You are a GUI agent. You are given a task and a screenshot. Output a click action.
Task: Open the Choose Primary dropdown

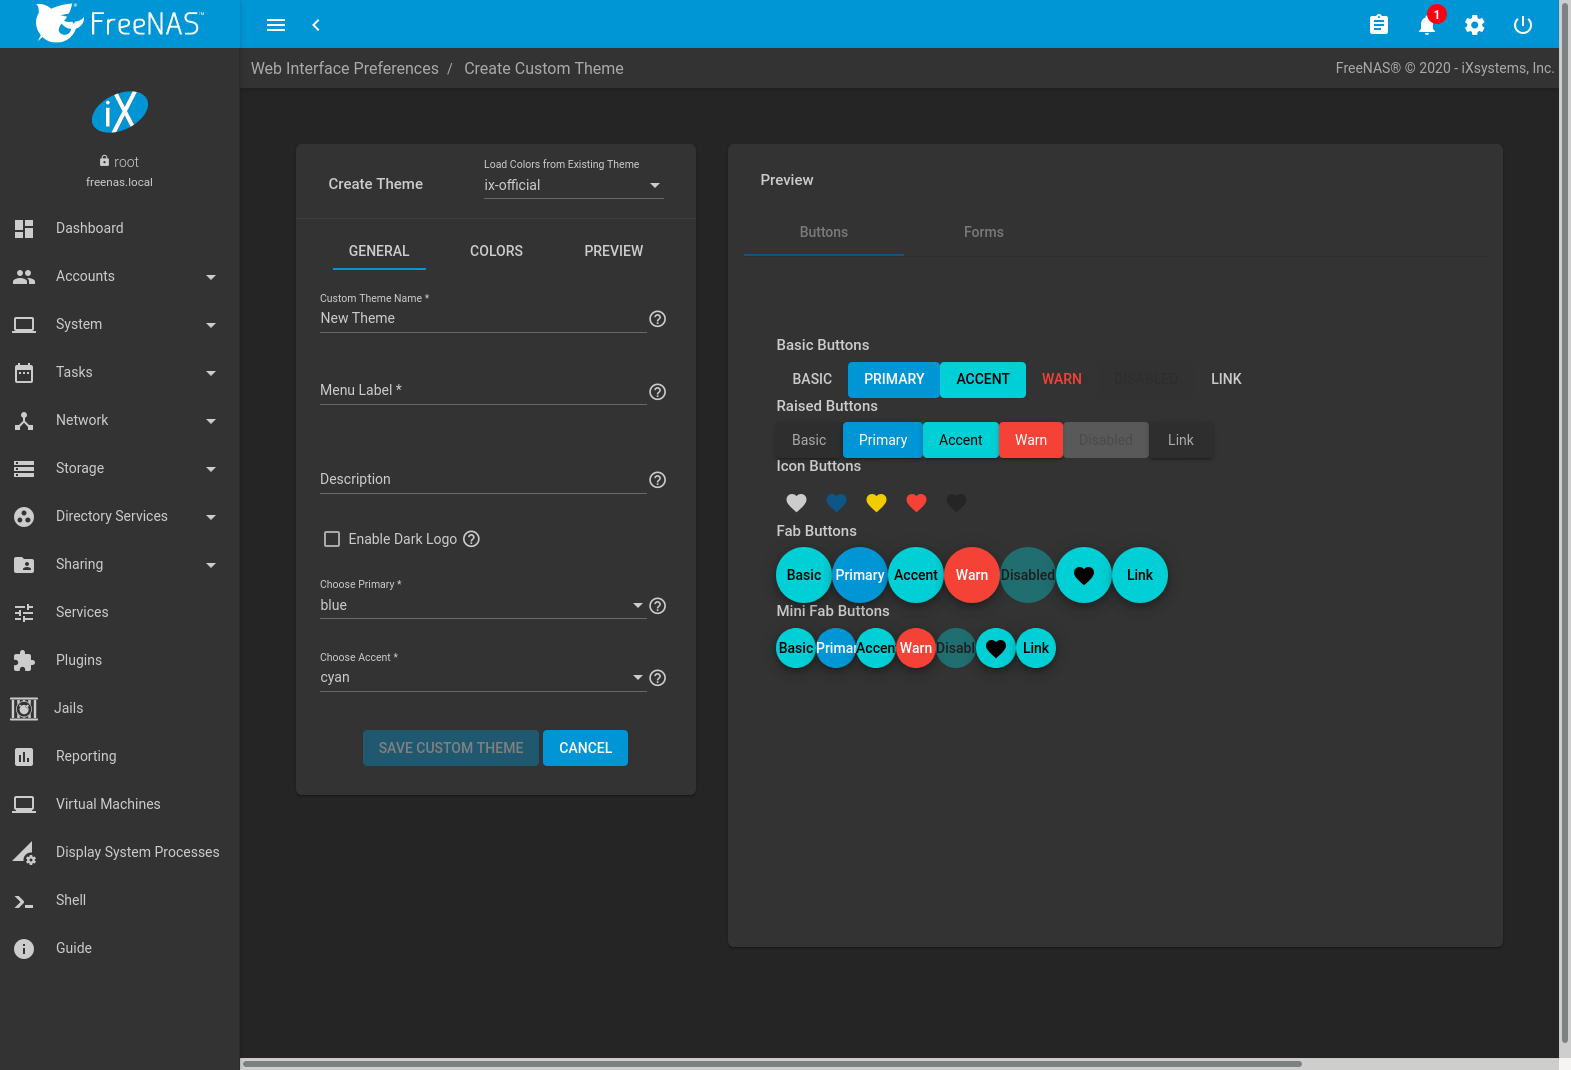[x=482, y=605]
